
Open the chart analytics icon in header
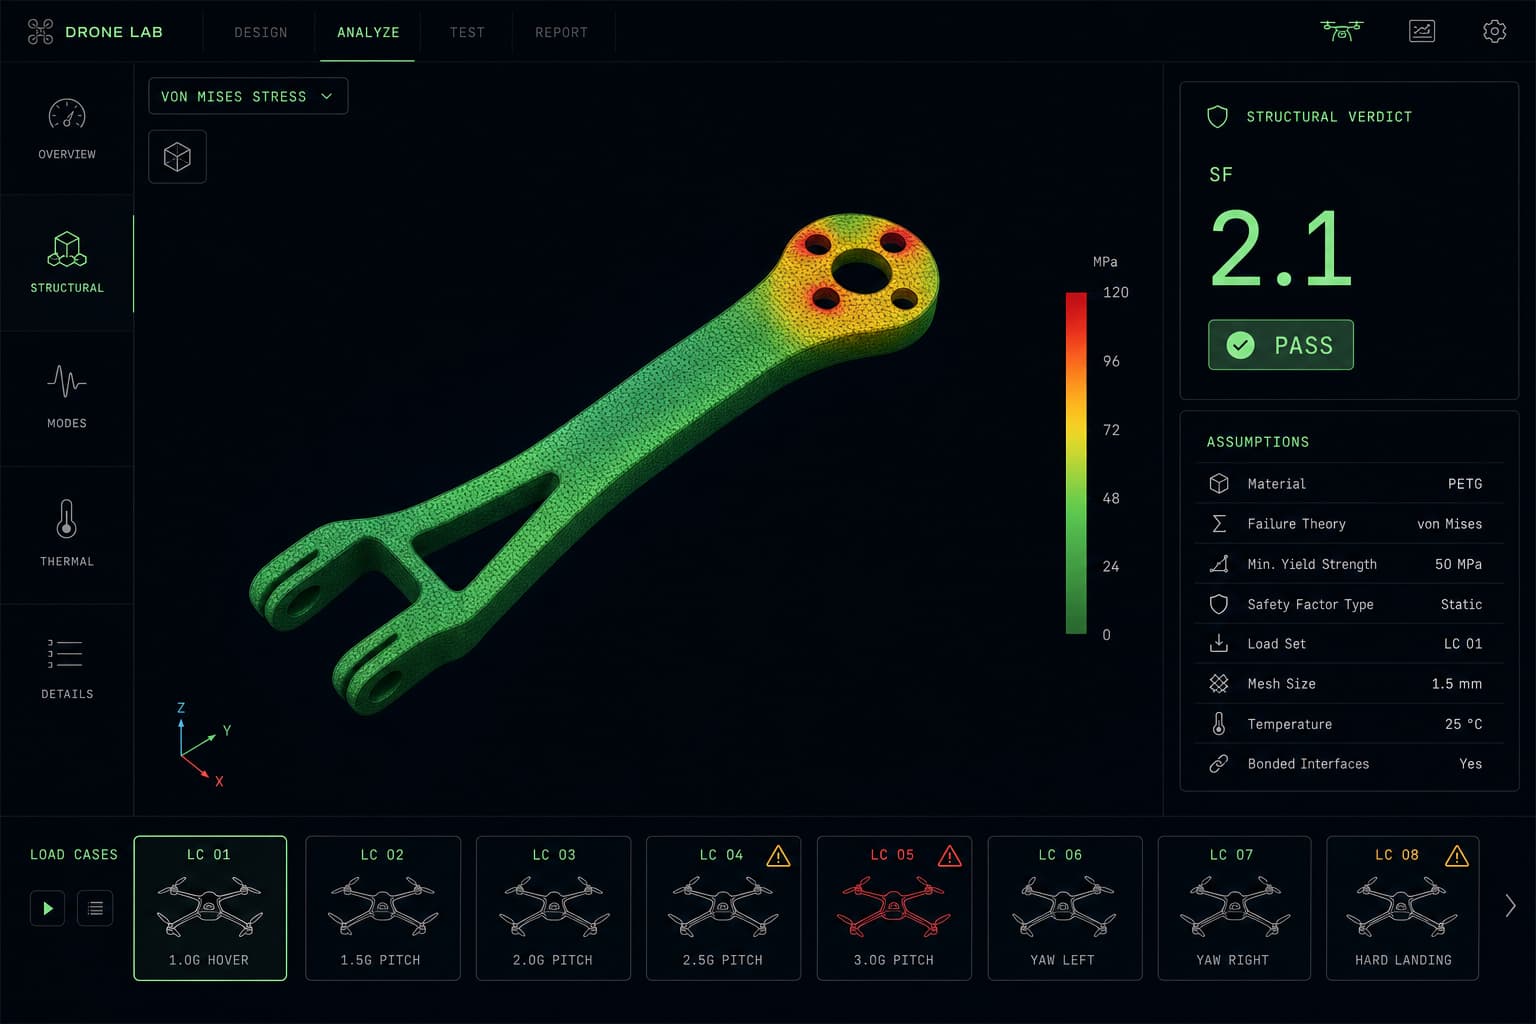(x=1421, y=31)
